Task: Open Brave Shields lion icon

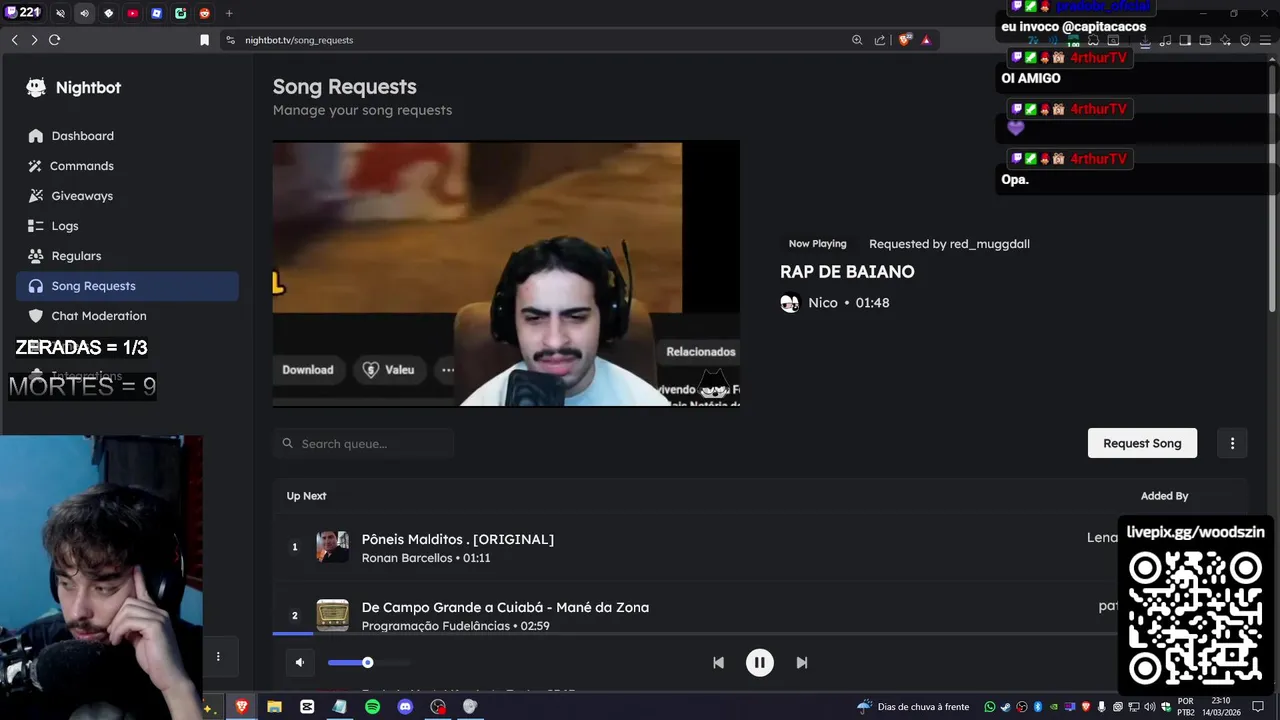Action: point(905,40)
